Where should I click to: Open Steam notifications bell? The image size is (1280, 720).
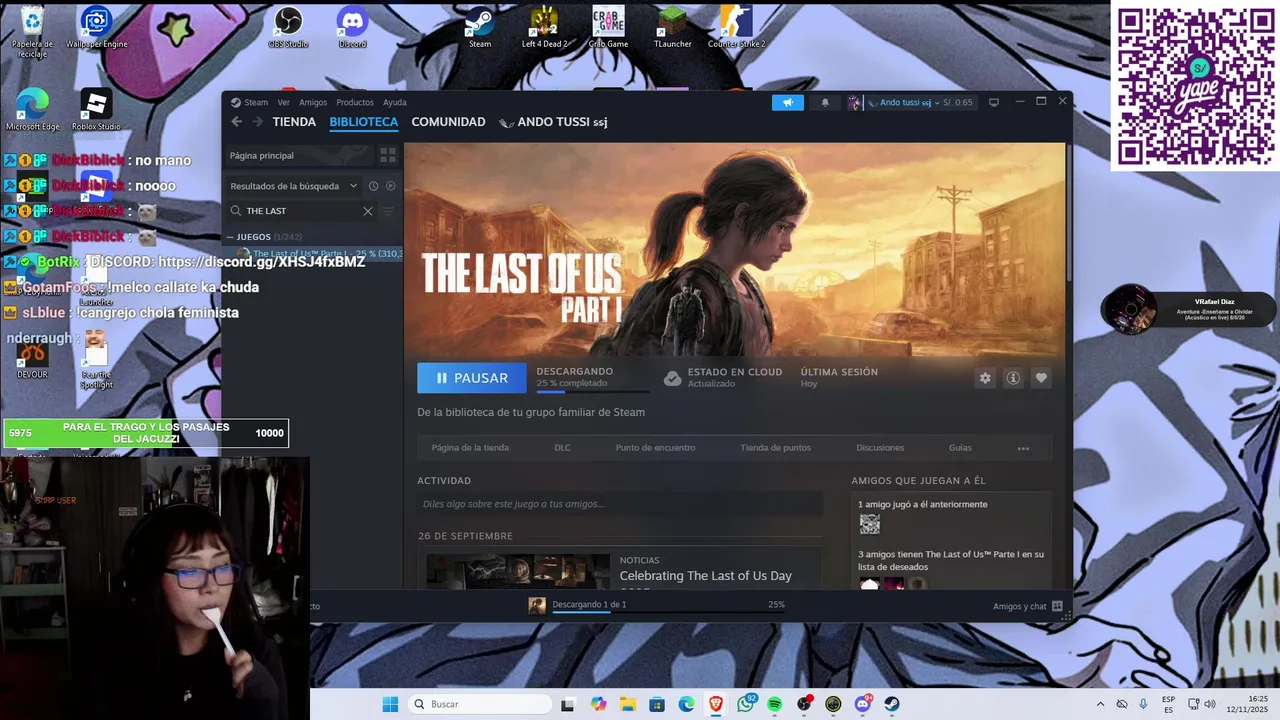pos(825,102)
